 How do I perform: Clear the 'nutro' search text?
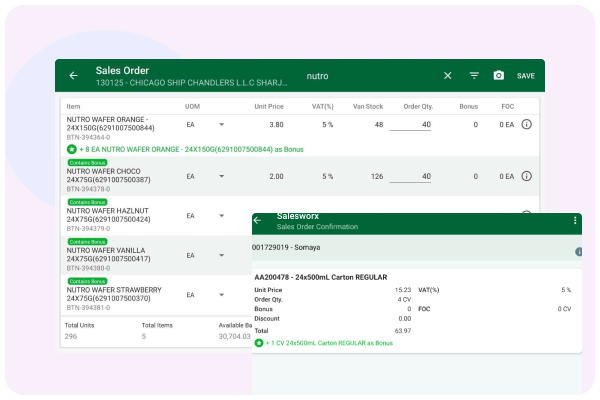coord(447,76)
